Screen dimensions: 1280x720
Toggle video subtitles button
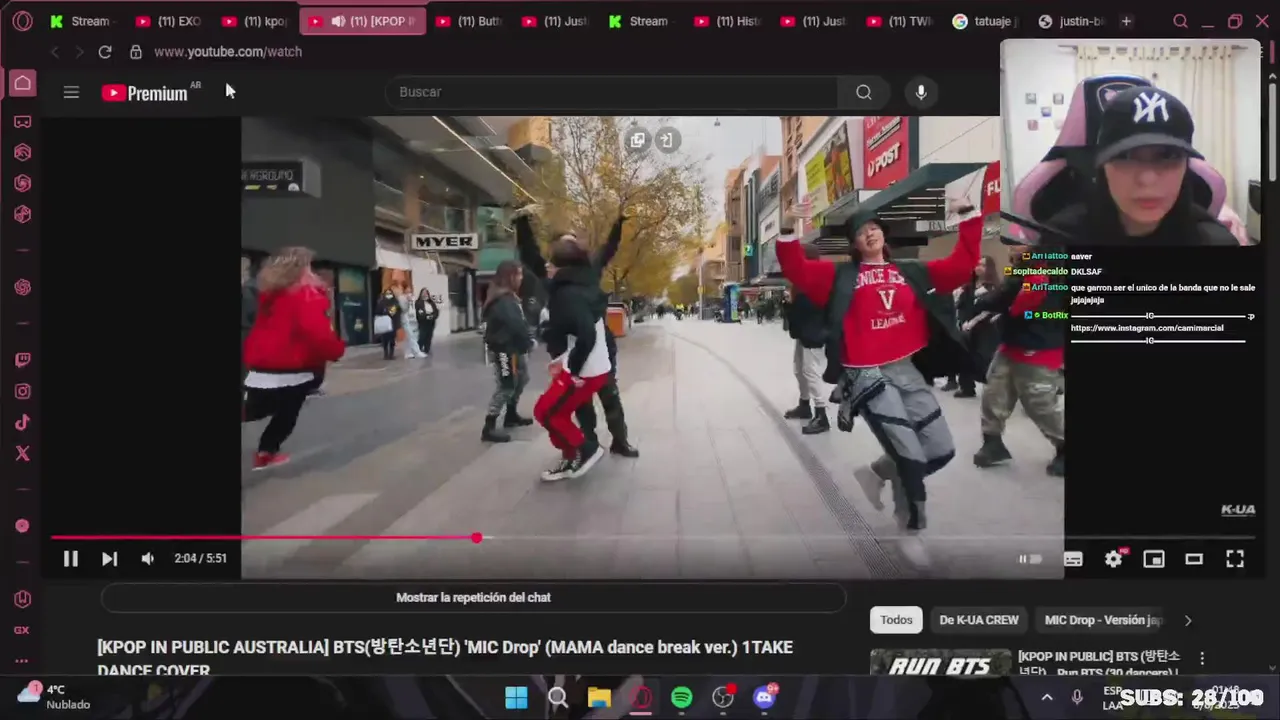pyautogui.click(x=1073, y=559)
